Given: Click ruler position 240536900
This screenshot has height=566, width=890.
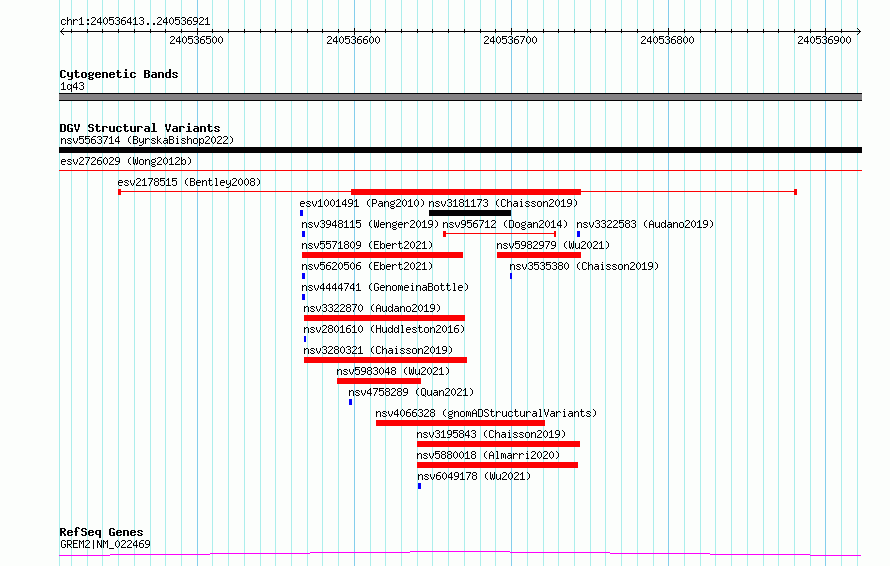Looking at the screenshot, I should pyautogui.click(x=824, y=40).
